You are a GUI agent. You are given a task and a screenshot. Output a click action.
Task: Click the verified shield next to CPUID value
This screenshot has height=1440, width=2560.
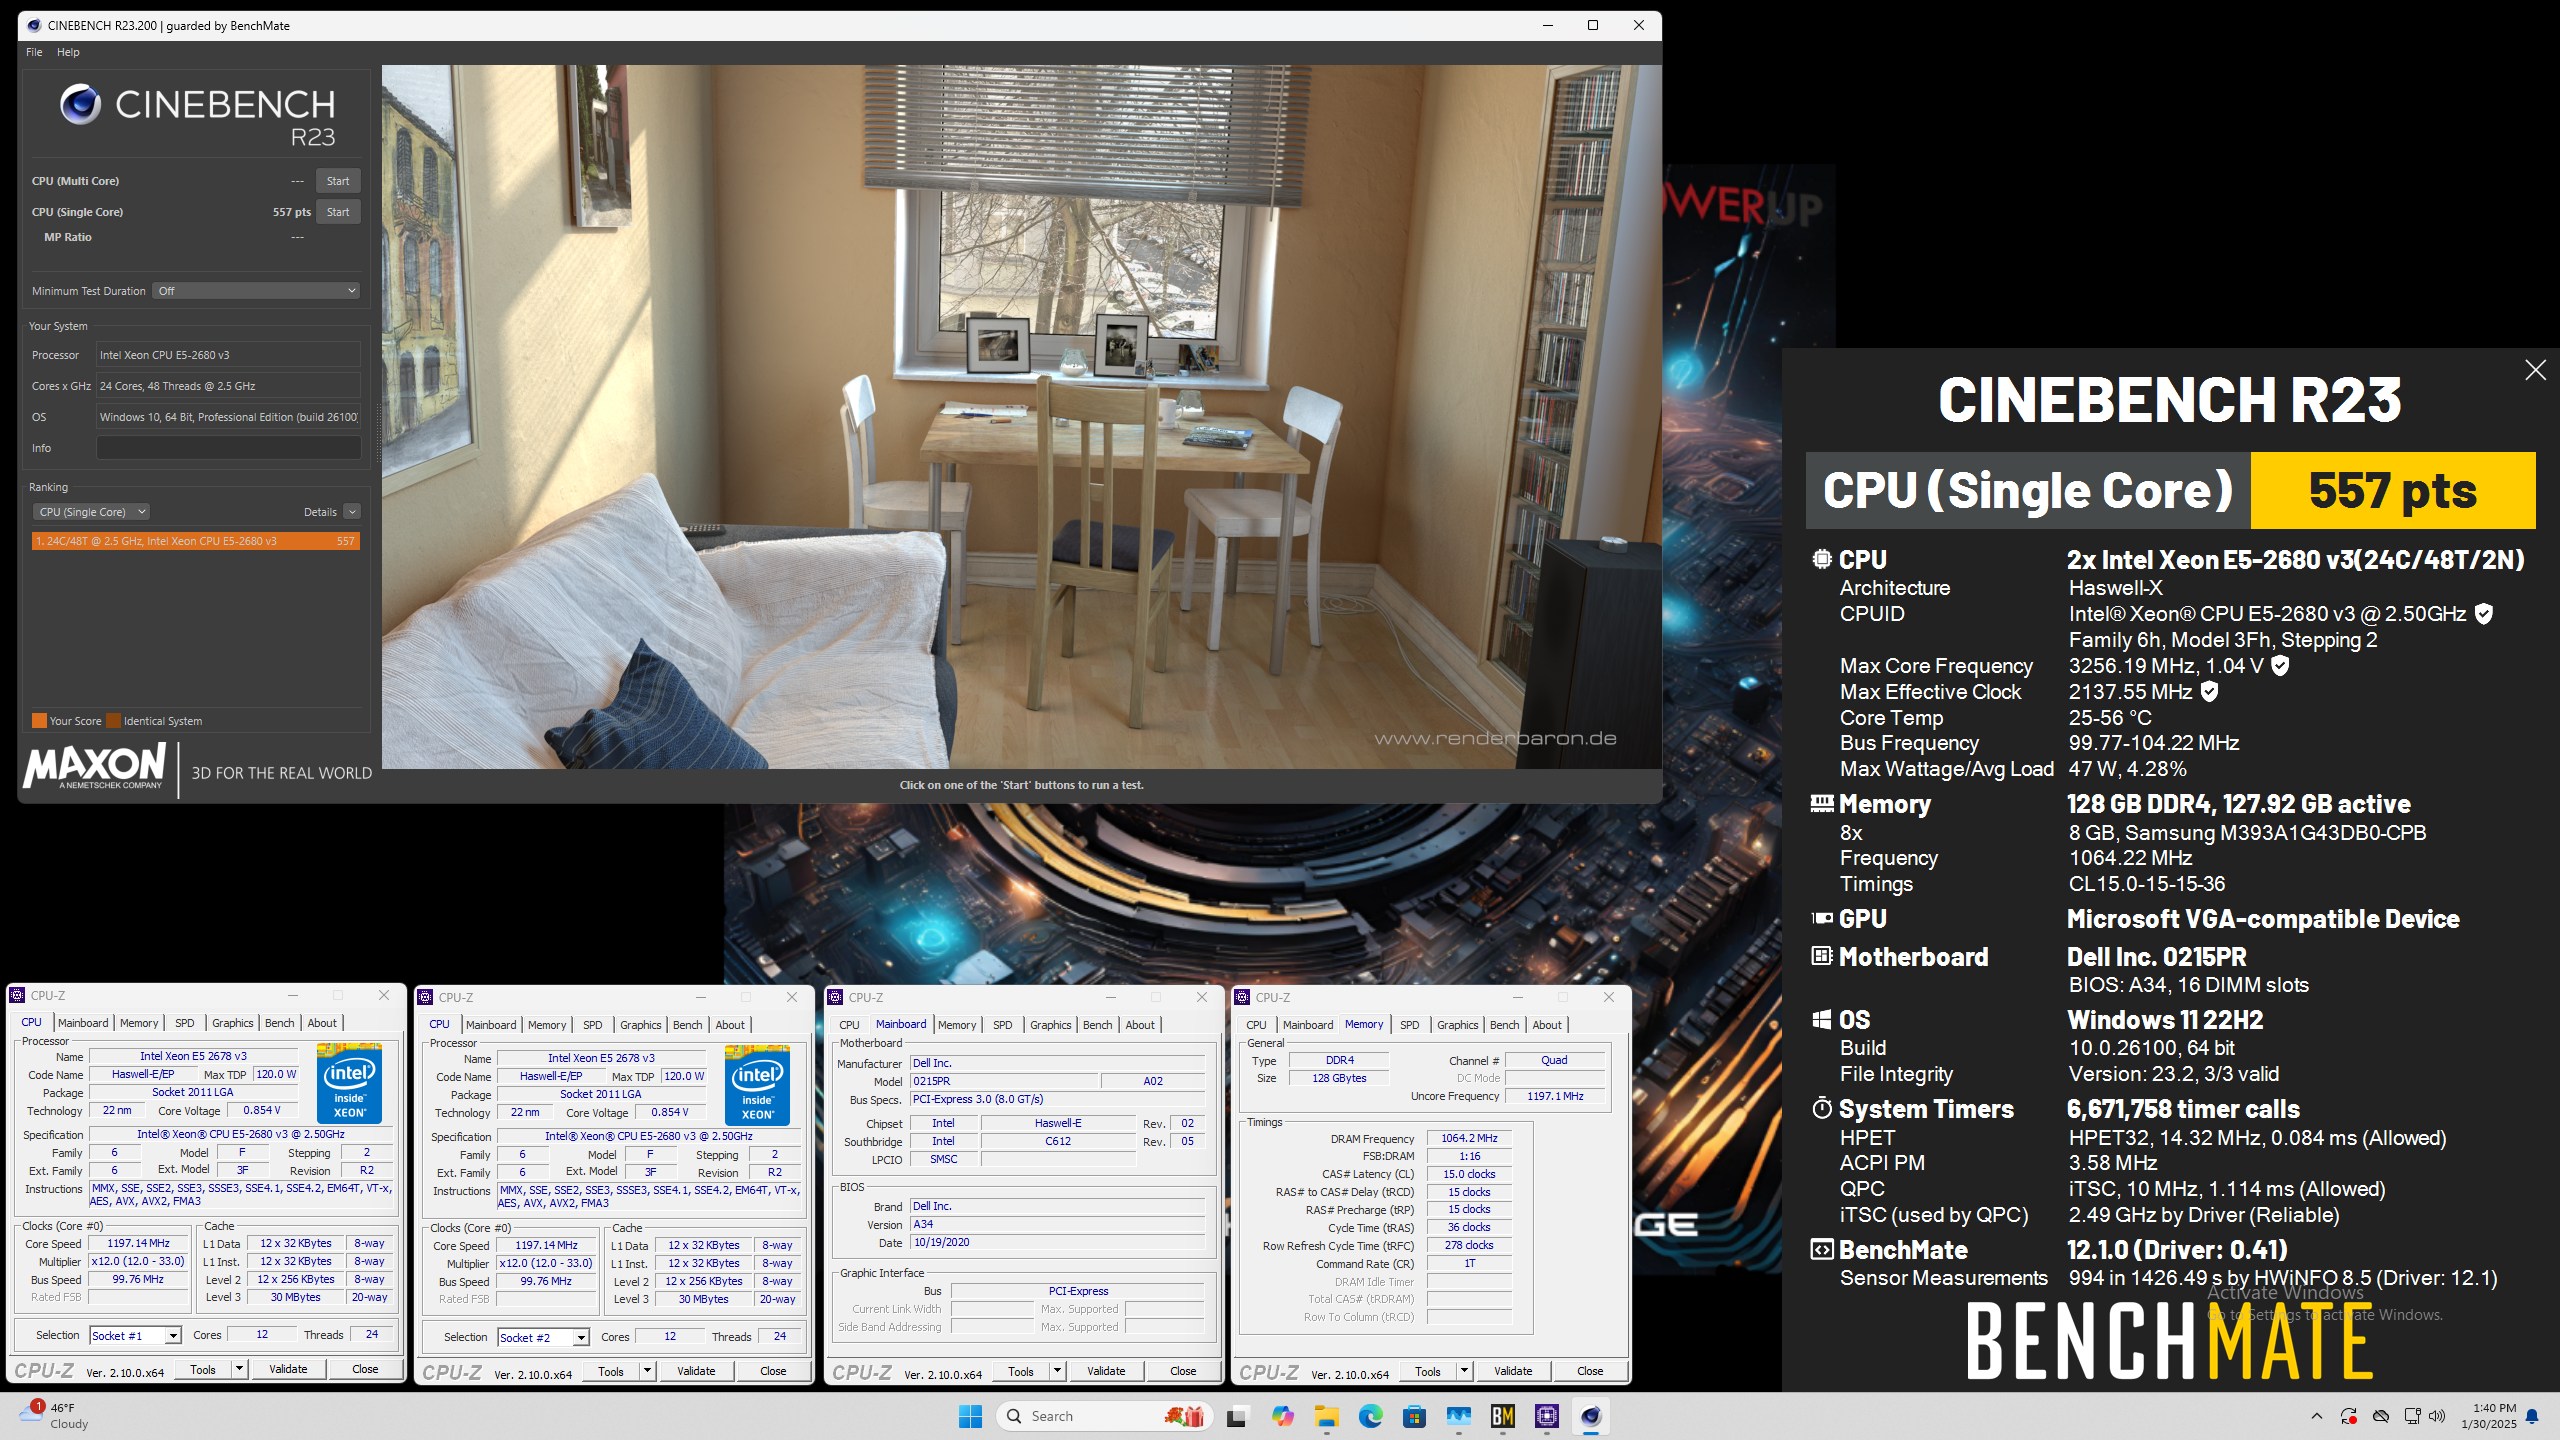tap(2483, 614)
